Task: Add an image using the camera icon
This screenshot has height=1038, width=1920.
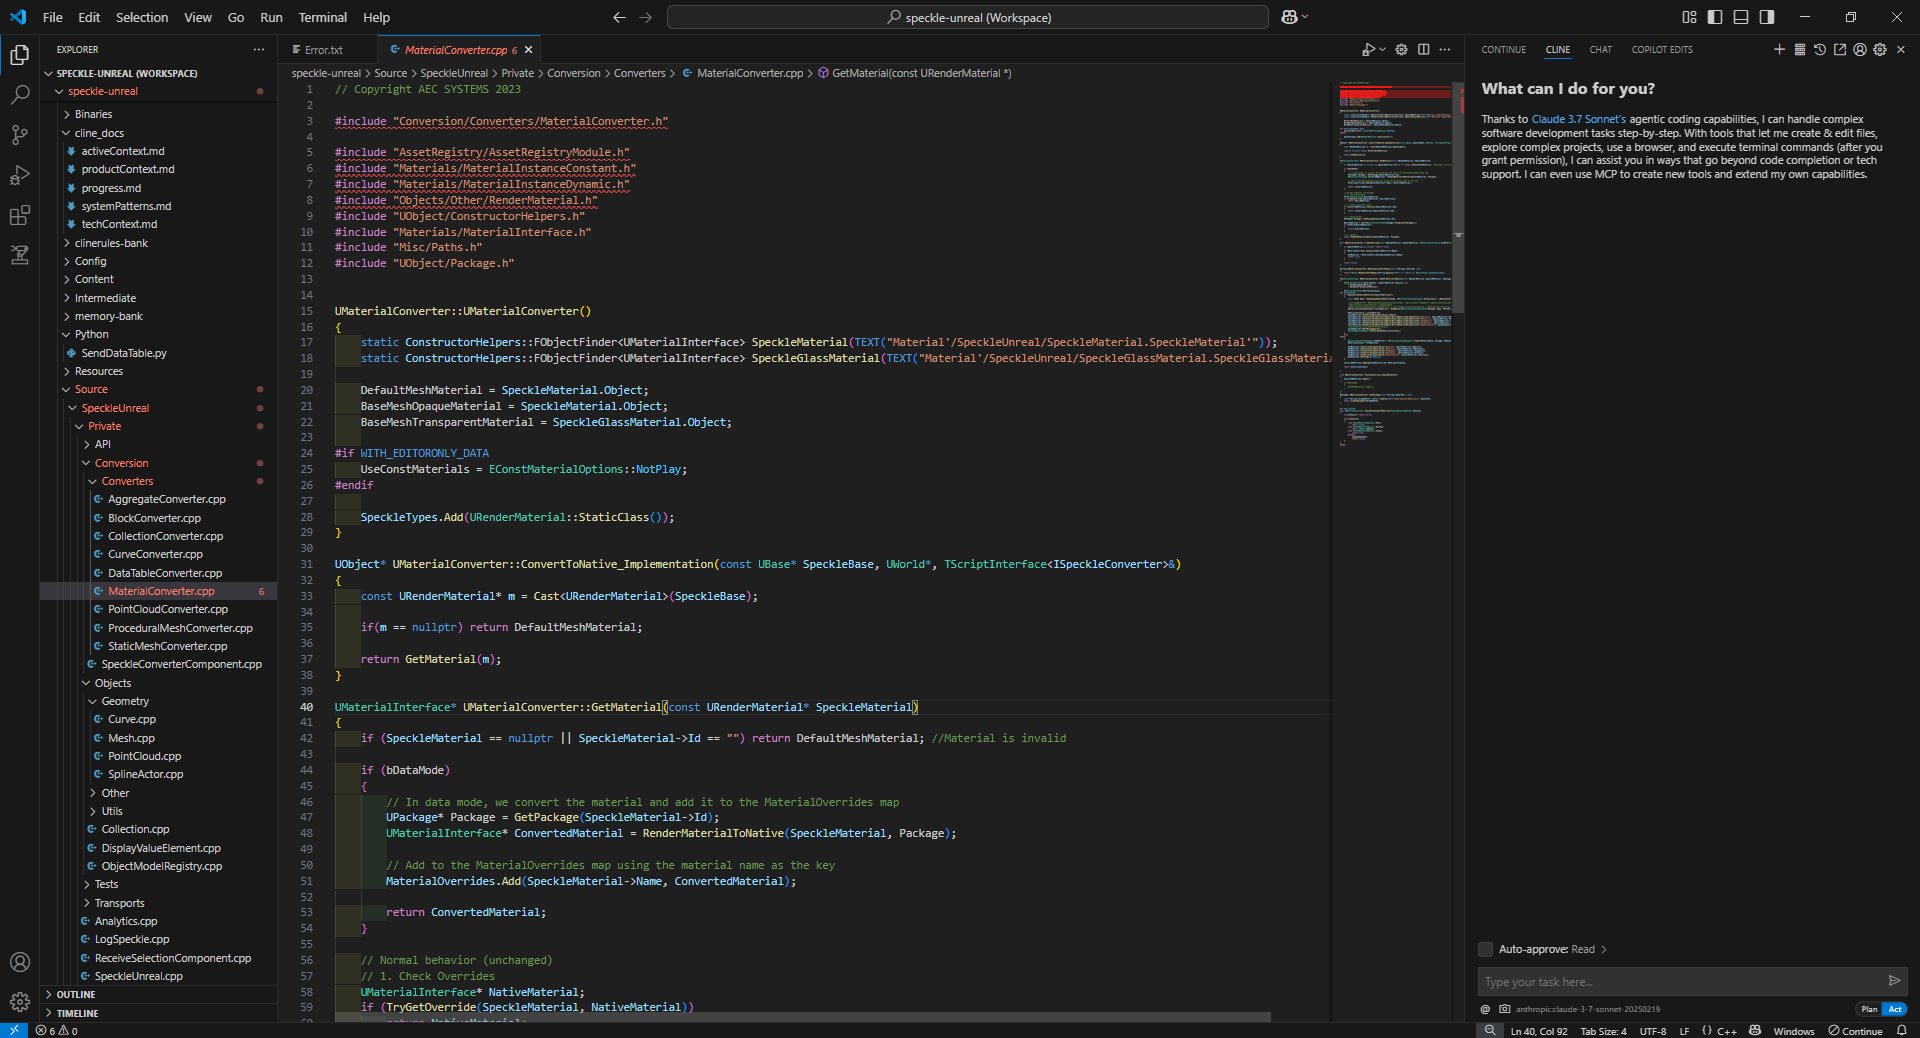Action: click(1505, 1009)
